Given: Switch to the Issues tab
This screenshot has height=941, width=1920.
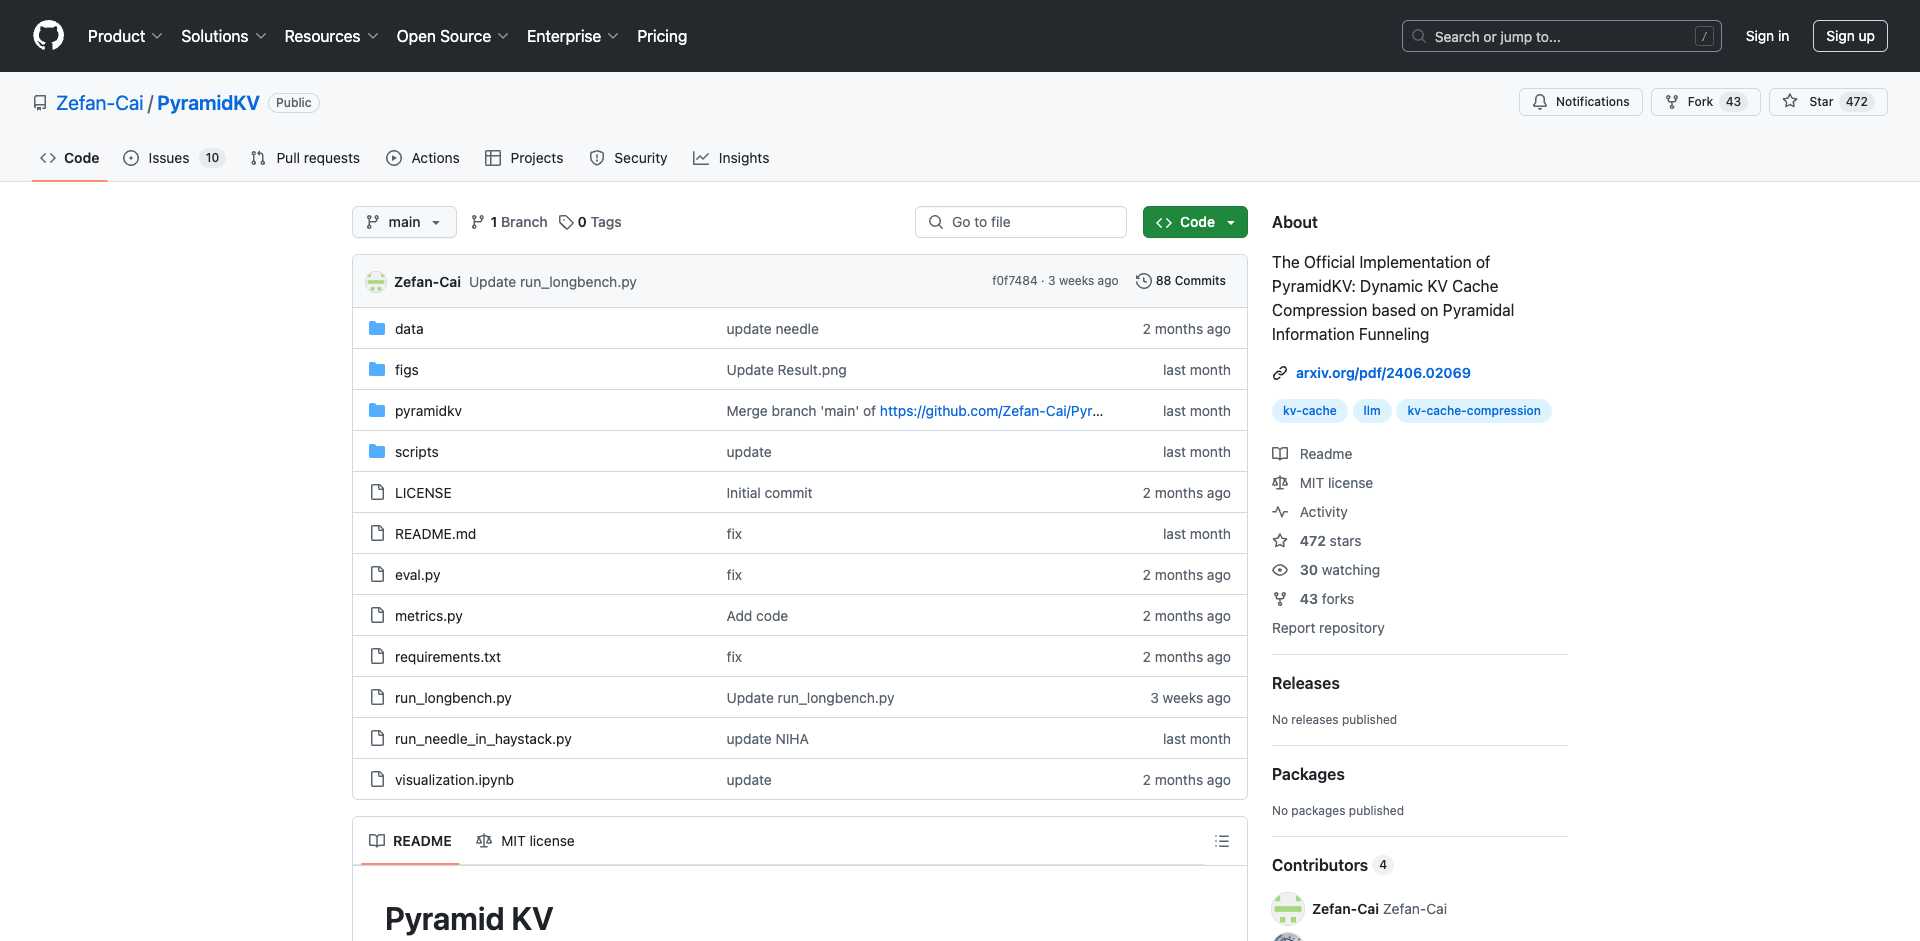Looking at the screenshot, I should (174, 158).
